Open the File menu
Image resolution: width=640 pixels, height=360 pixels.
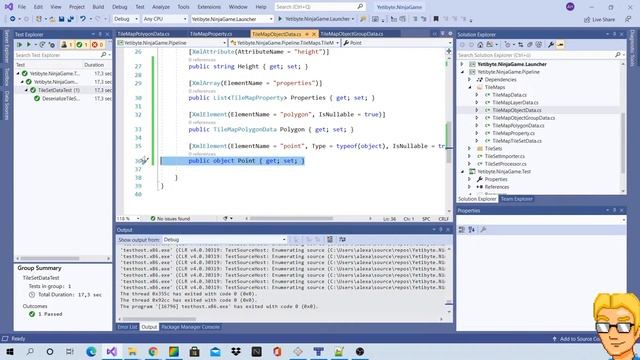coord(22,7)
